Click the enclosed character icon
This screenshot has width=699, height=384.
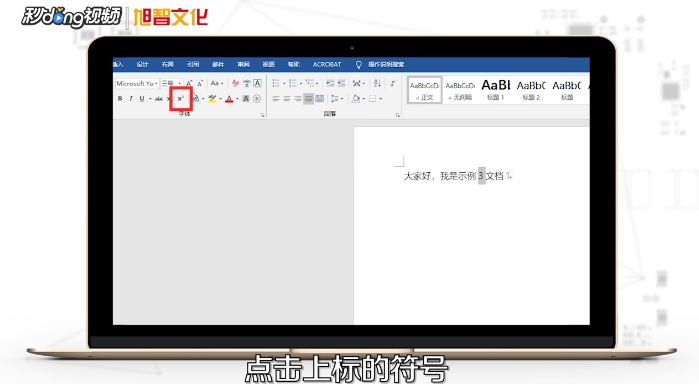(257, 99)
